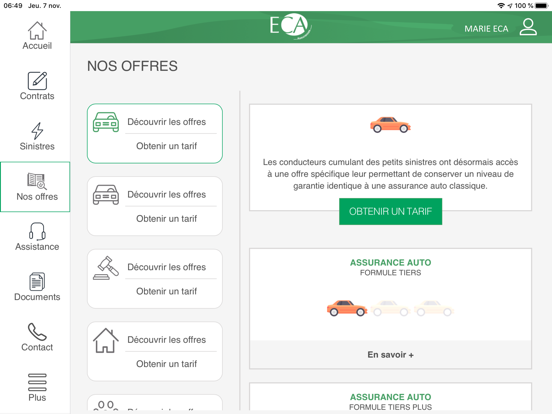Tap the 06:49 clock in status bar

point(13,6)
